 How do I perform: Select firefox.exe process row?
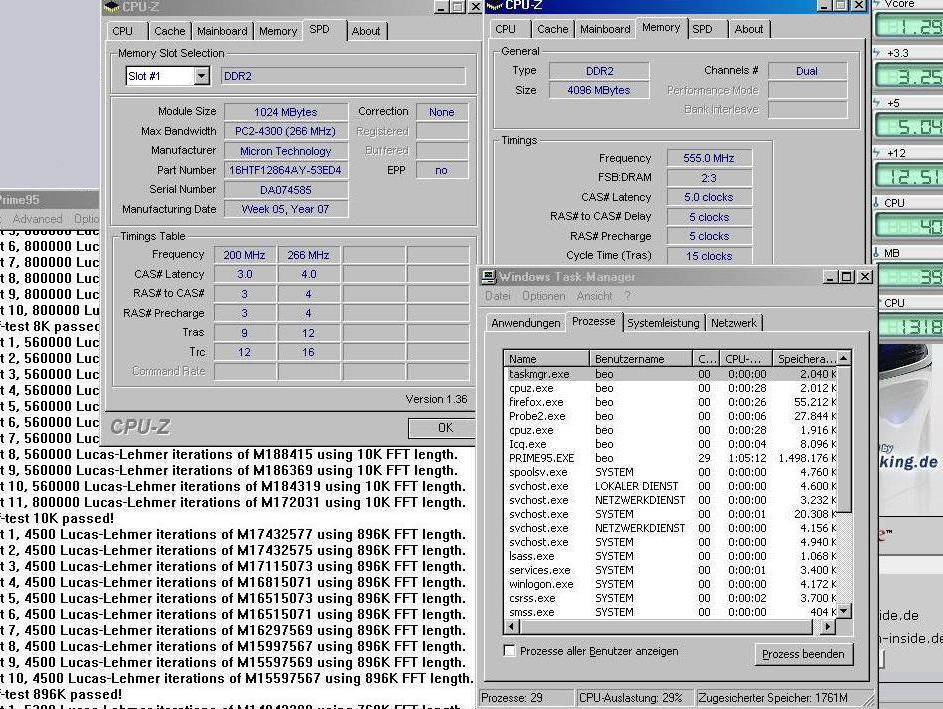[671, 402]
